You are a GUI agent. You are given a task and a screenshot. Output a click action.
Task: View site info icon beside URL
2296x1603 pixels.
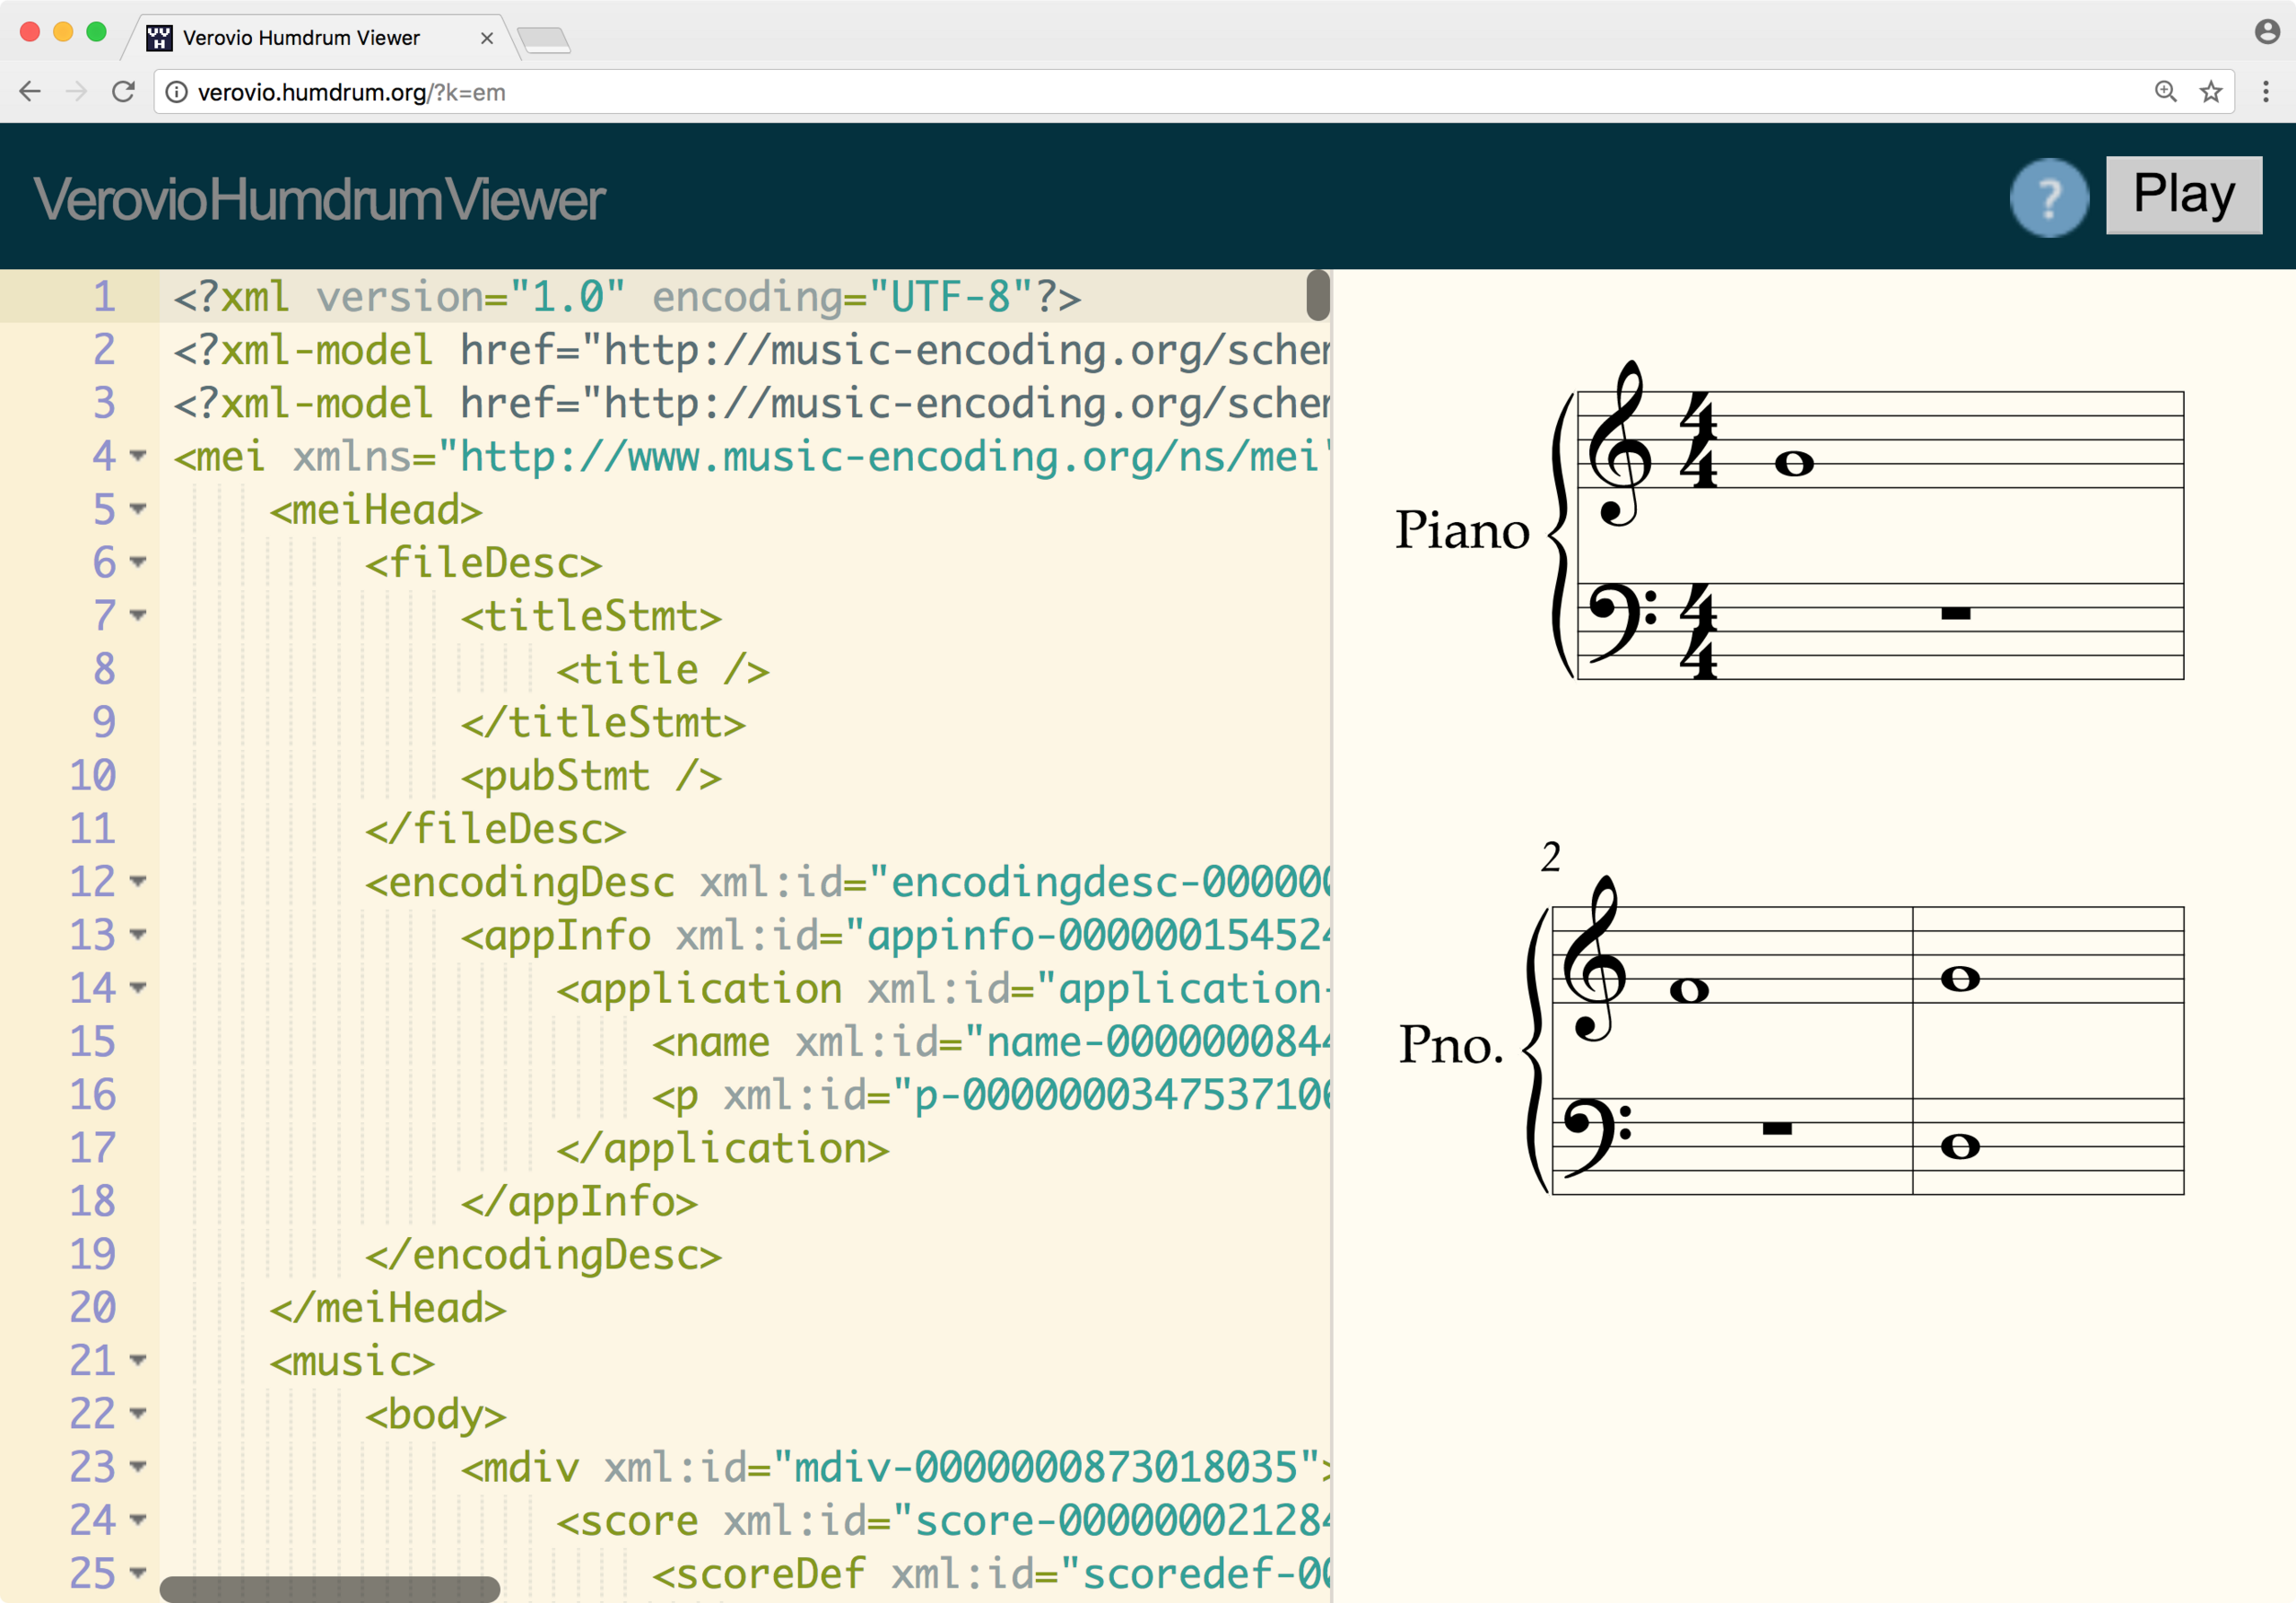176,92
